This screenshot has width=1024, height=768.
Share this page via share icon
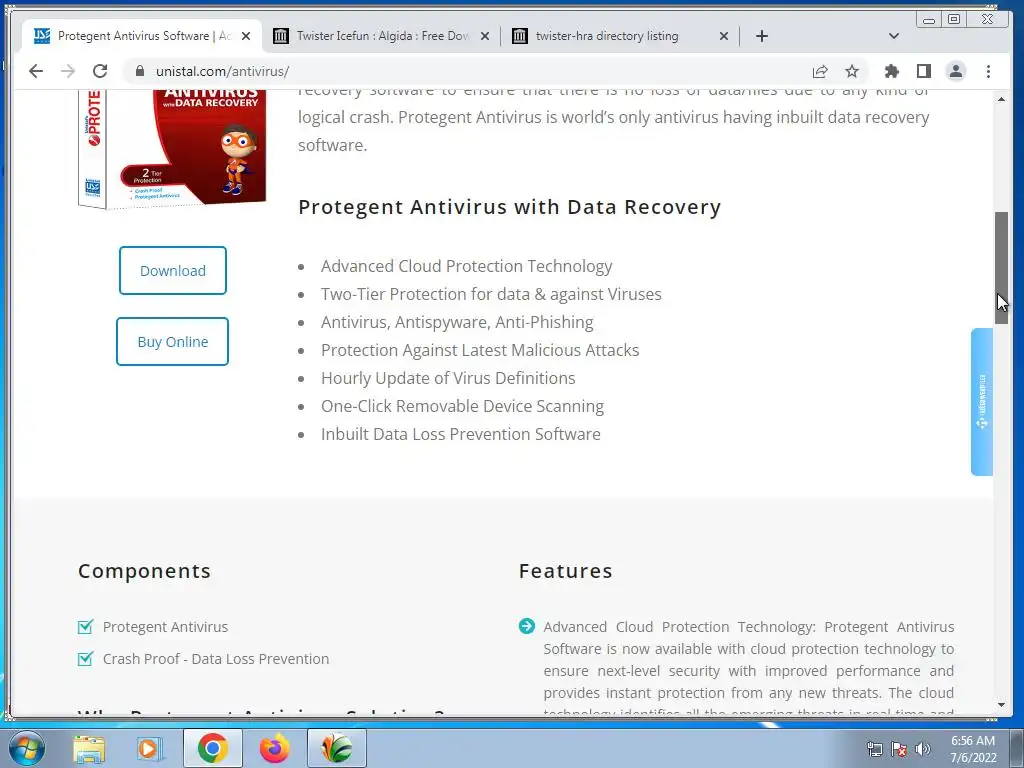[x=820, y=71]
